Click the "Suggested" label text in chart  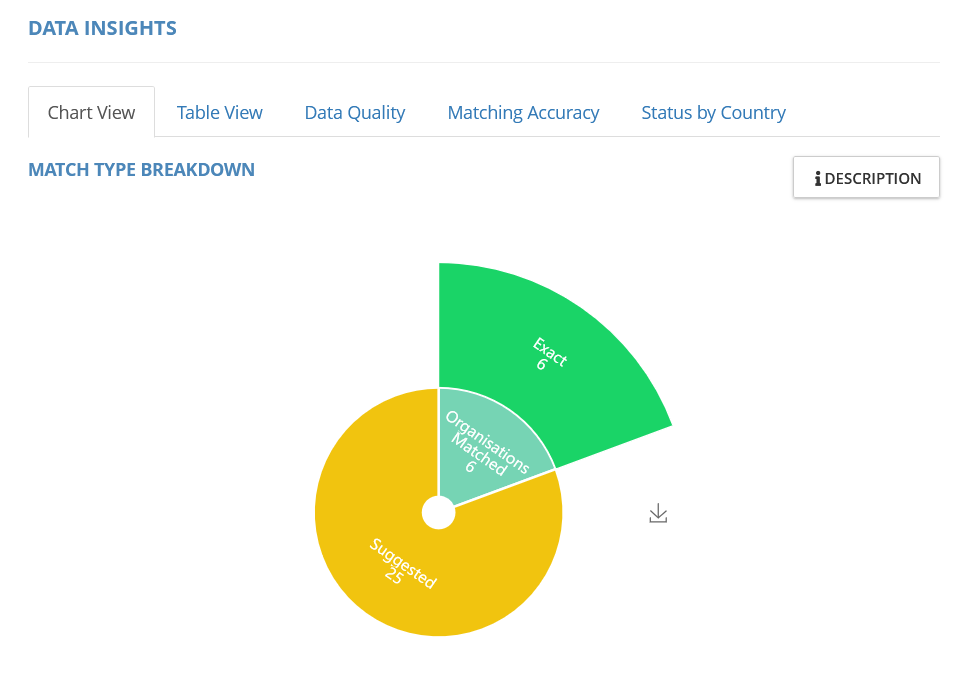coord(403,563)
